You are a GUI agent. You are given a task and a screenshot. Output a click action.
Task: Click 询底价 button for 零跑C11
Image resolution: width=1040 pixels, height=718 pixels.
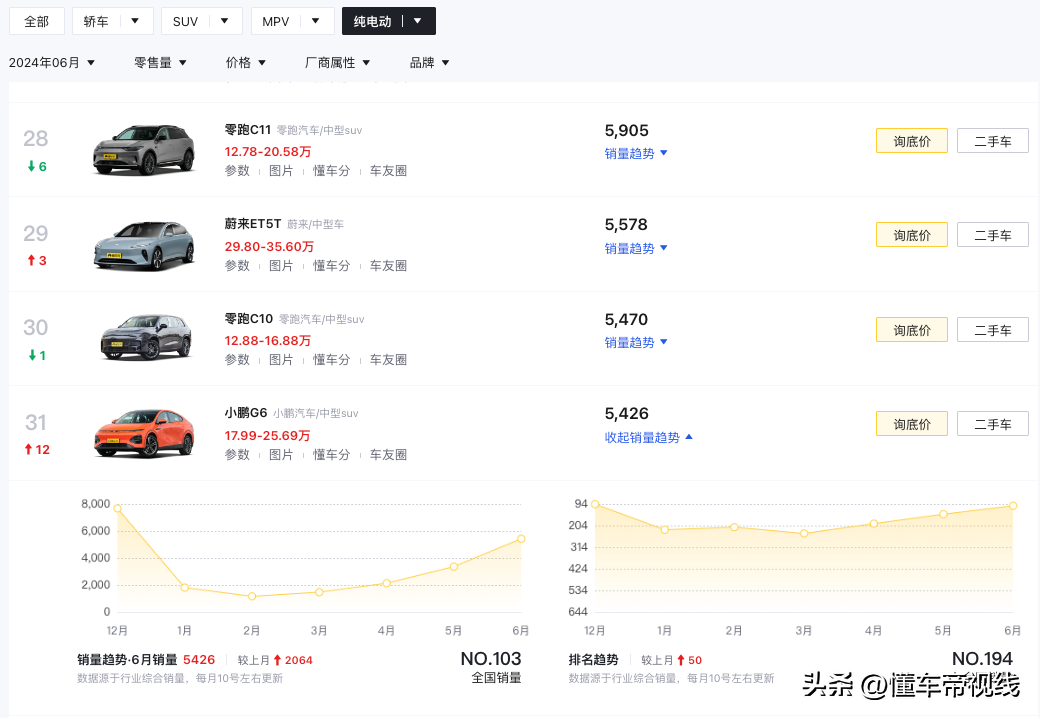[x=911, y=141]
